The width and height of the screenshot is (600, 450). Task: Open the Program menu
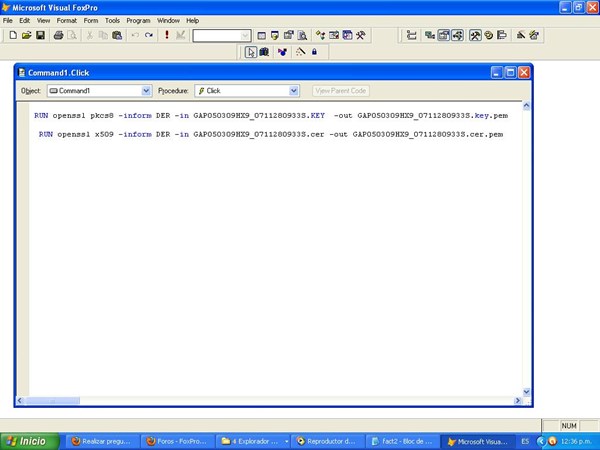coord(138,20)
